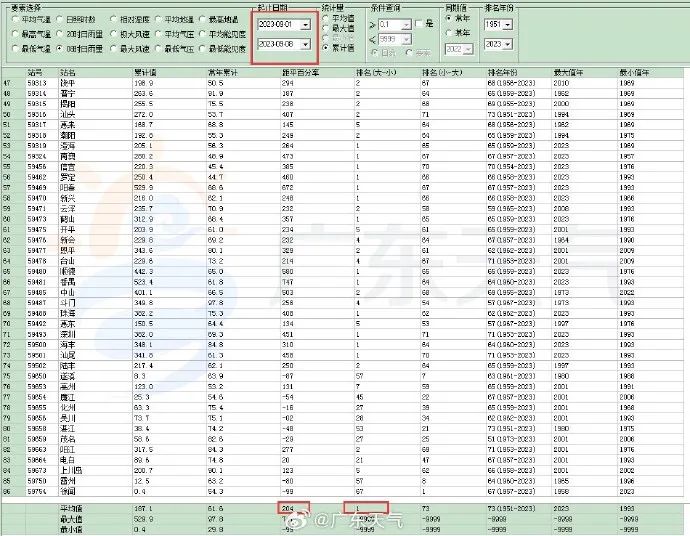Choose the 日照时数 radio button
The height and width of the screenshot is (536, 690).
tap(60, 19)
